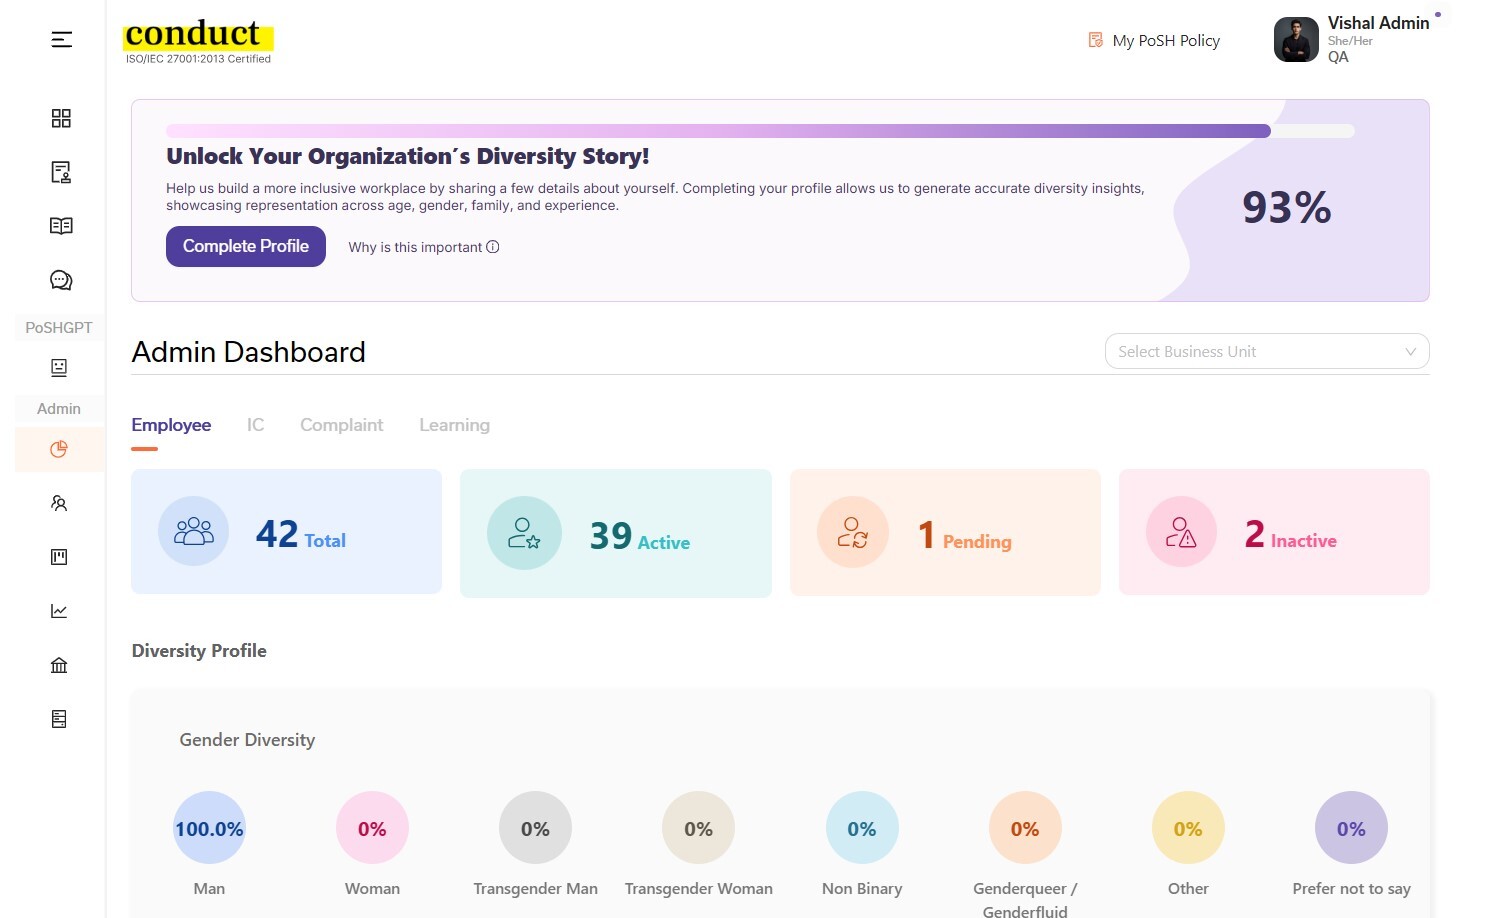Screen dimensions: 1507x918
Task: Switch to the IC tab
Action: point(255,425)
